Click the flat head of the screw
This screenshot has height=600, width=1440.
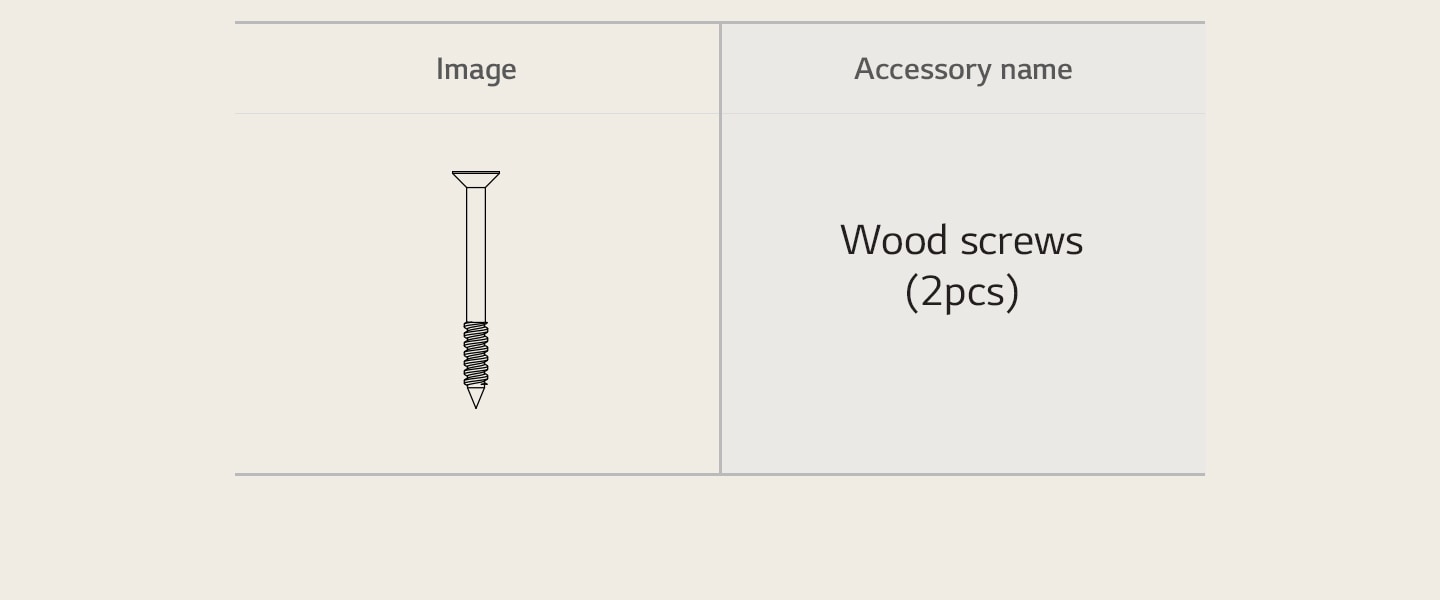(476, 179)
